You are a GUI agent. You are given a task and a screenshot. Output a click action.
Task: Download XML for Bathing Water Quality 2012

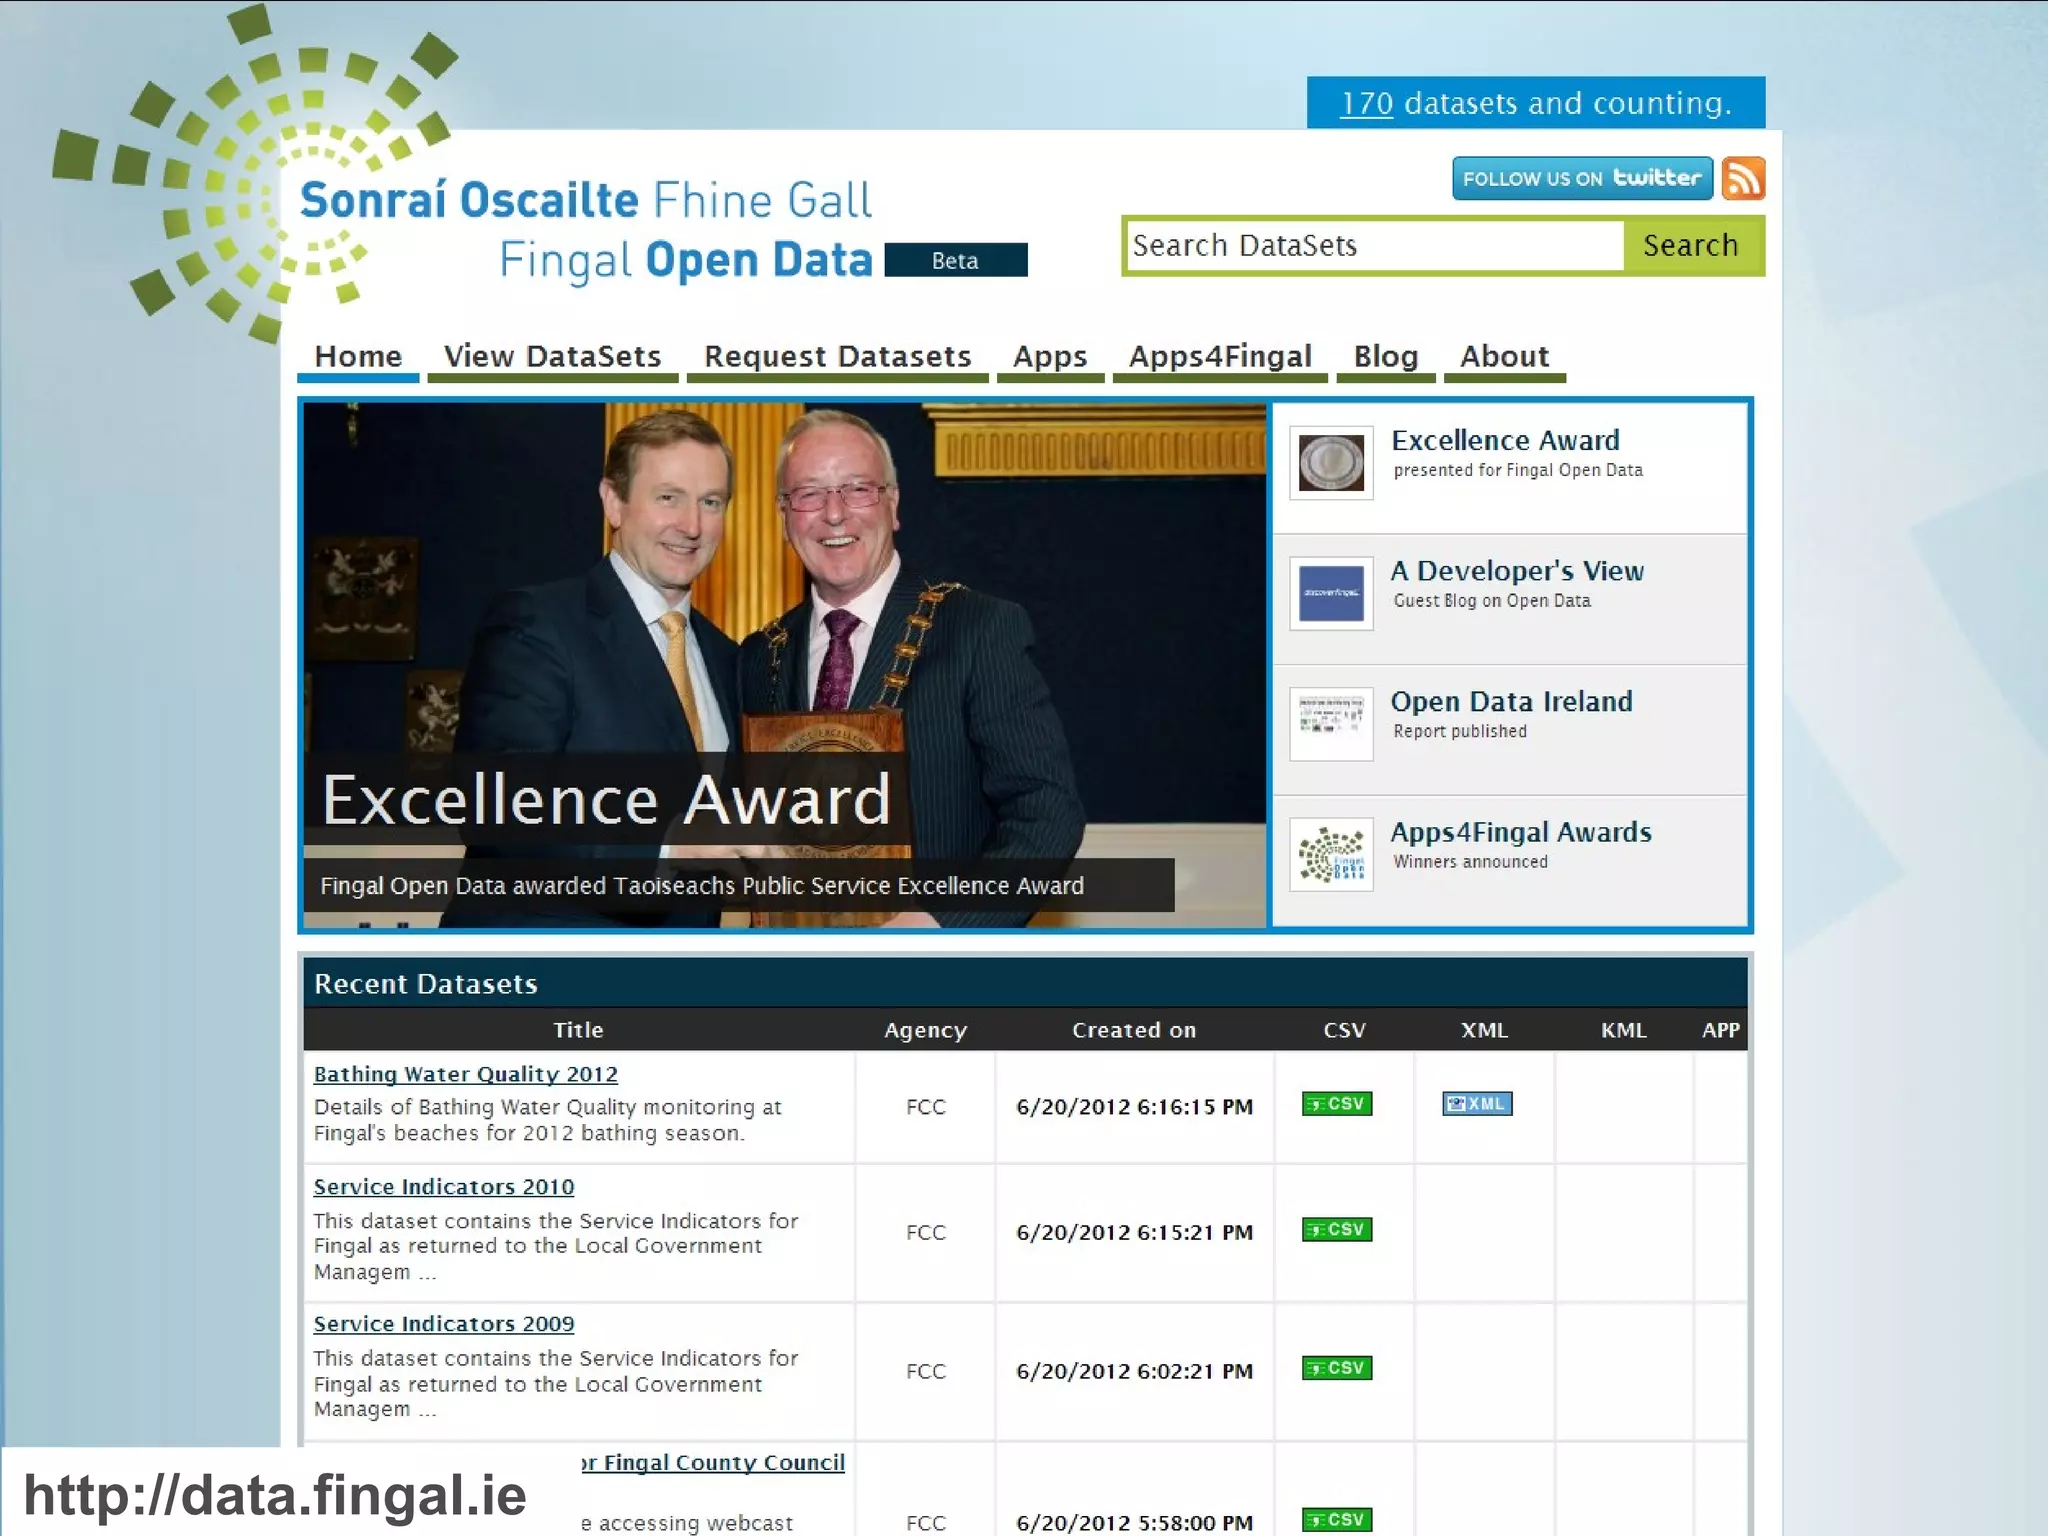click(1477, 1104)
